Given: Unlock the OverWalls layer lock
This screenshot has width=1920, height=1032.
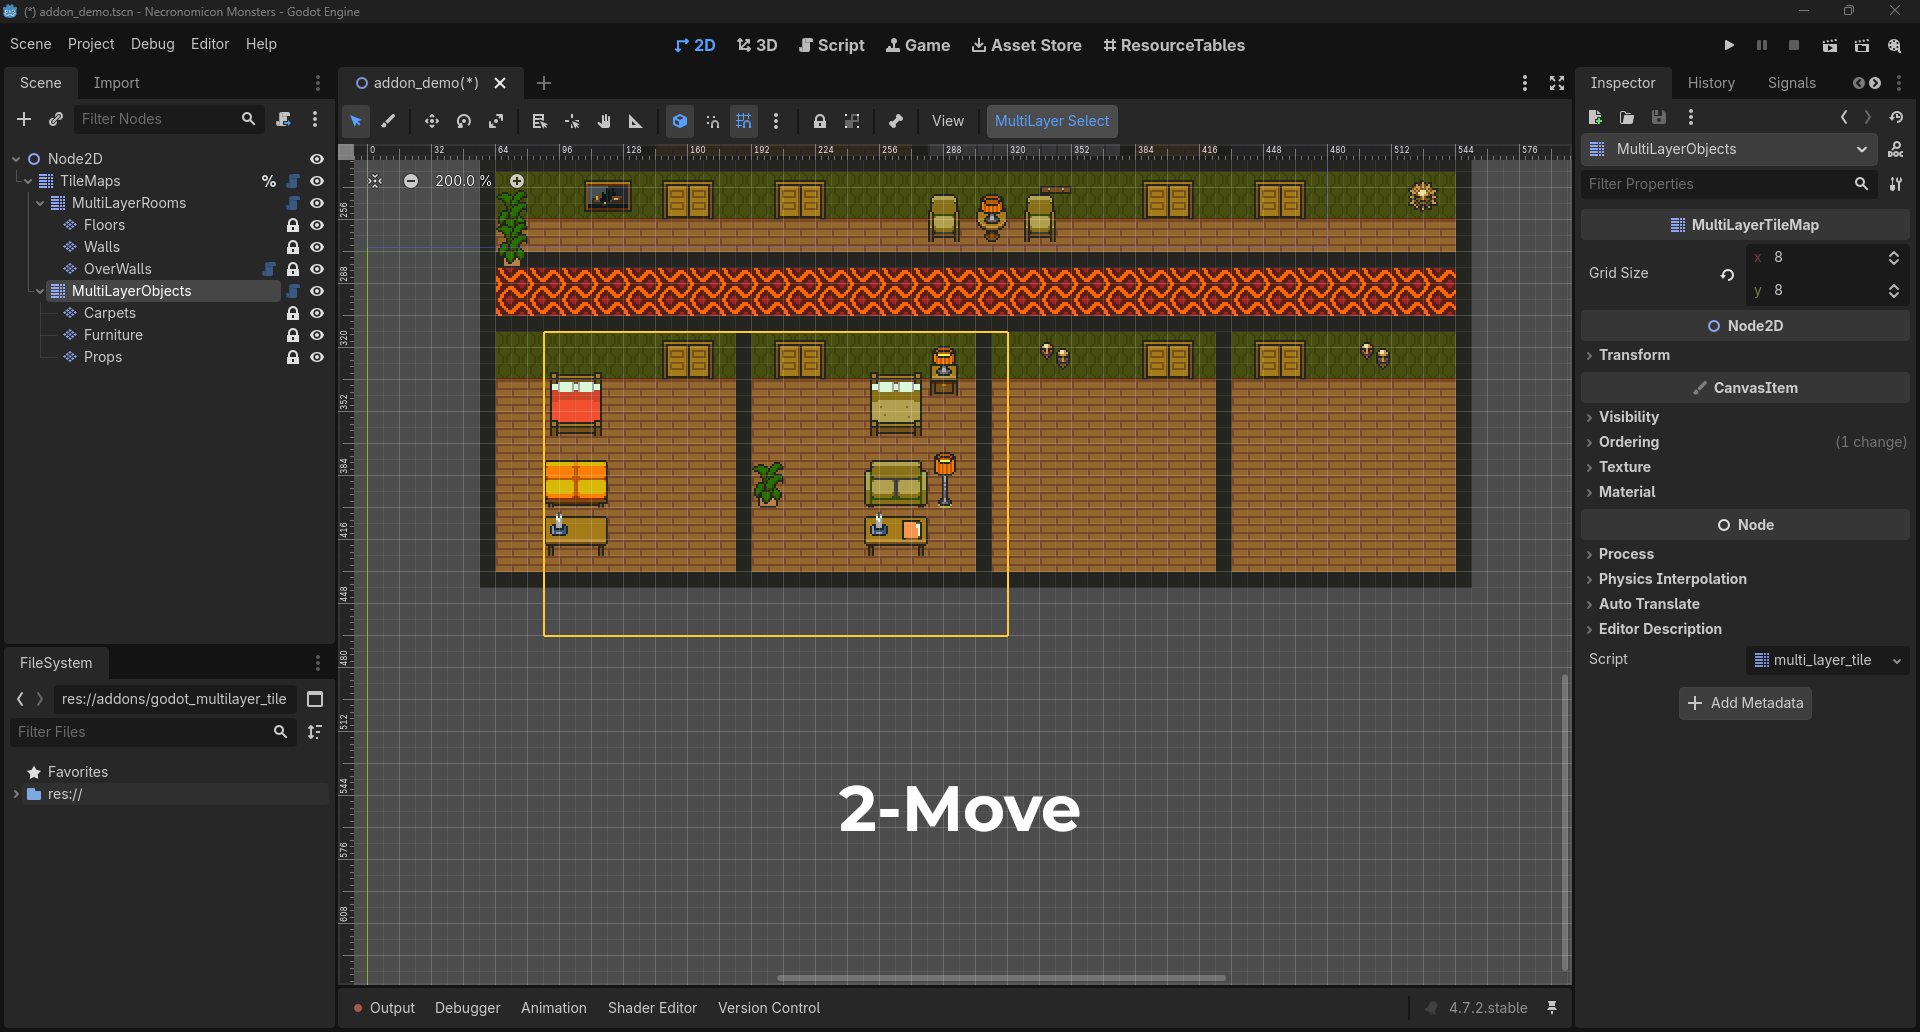Looking at the screenshot, I should tap(293, 269).
